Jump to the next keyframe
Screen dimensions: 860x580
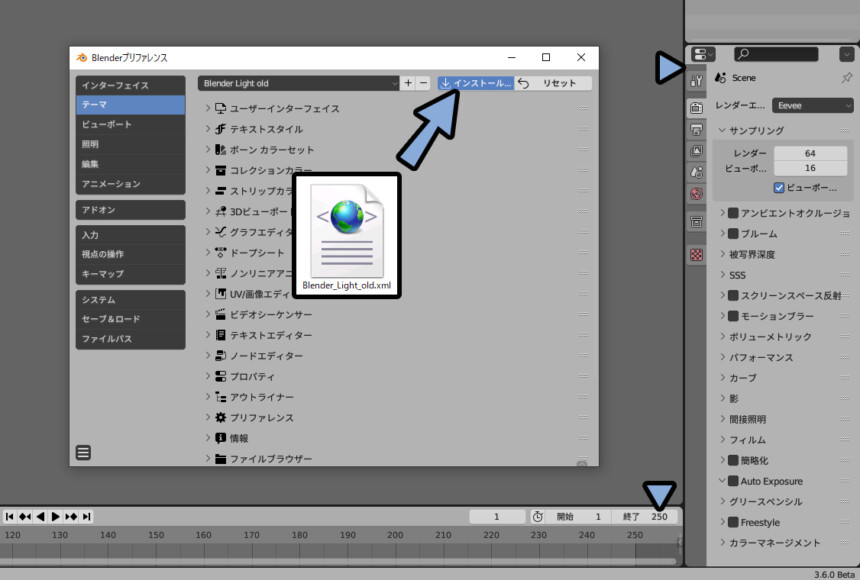(x=71, y=516)
